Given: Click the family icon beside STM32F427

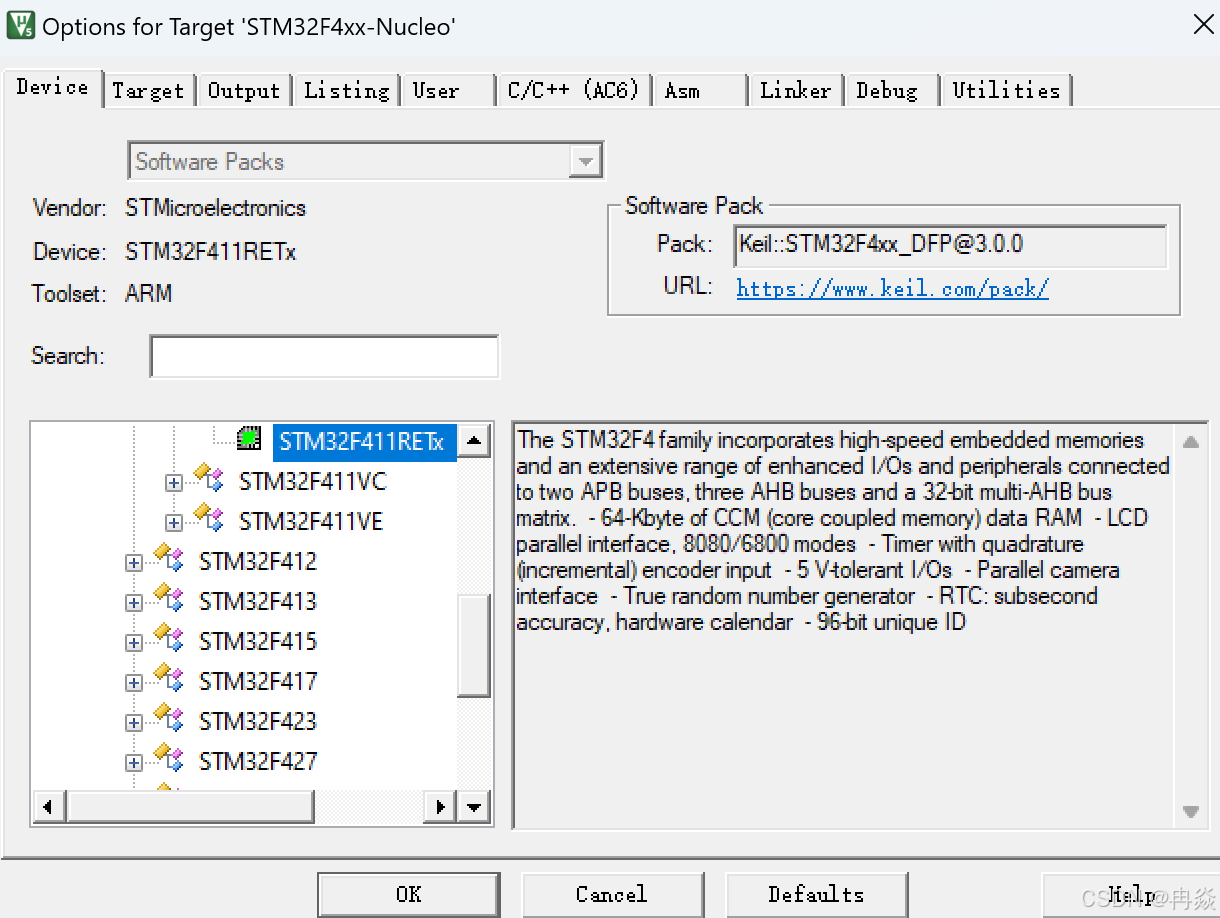Looking at the screenshot, I should (x=169, y=757).
